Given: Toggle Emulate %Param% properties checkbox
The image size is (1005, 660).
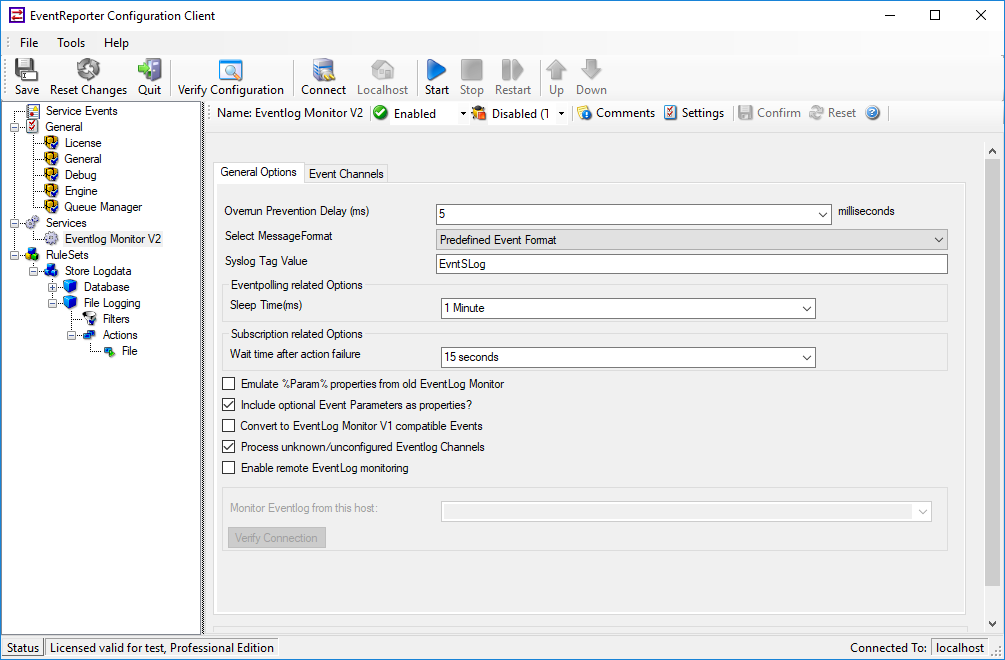Looking at the screenshot, I should [x=229, y=384].
